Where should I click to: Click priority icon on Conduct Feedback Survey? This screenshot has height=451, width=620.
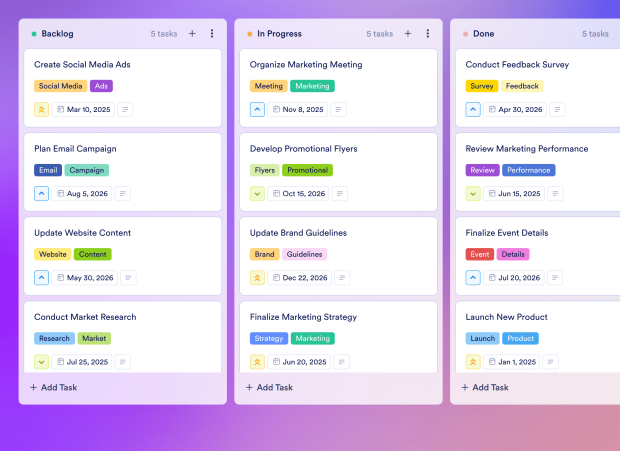[x=473, y=109]
